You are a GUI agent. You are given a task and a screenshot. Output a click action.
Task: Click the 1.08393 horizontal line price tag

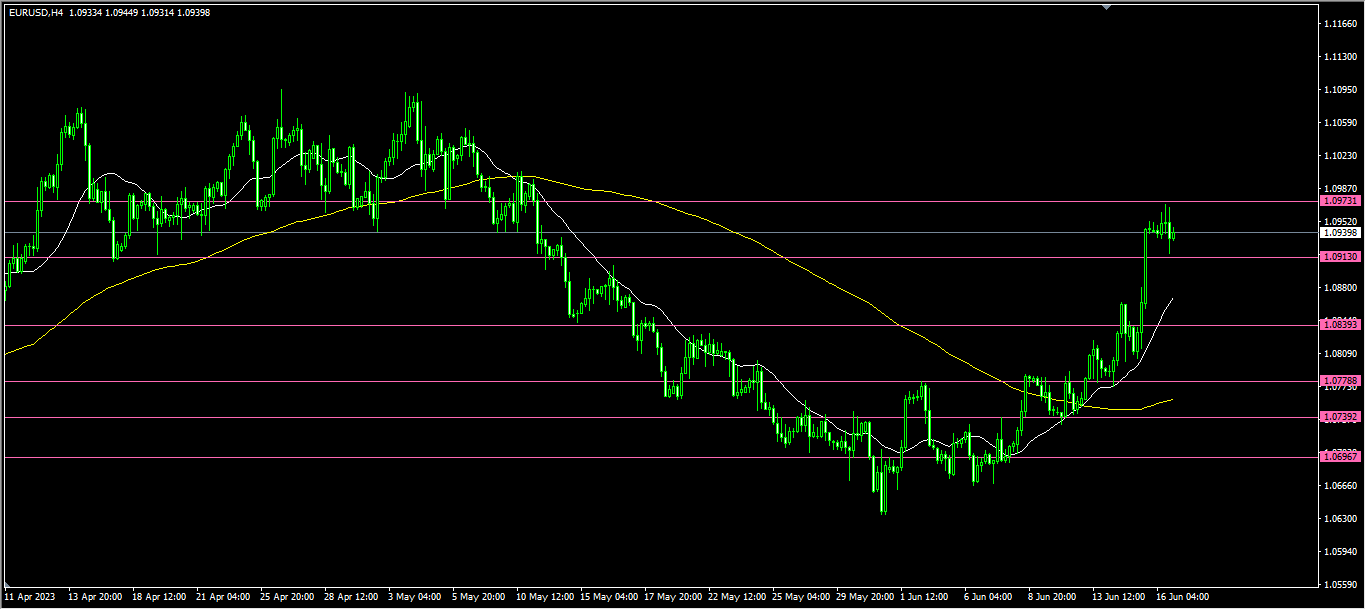coord(1339,325)
